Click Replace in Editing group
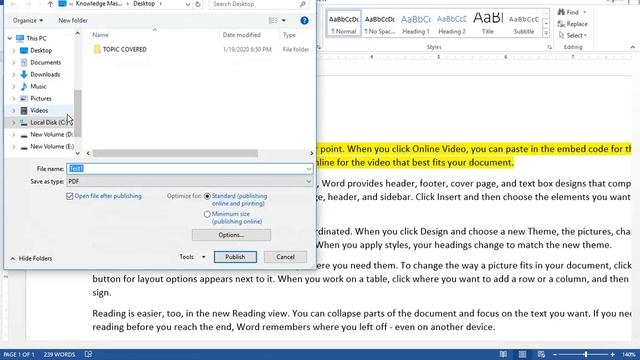This screenshot has width=640, height=360. click(x=573, y=24)
